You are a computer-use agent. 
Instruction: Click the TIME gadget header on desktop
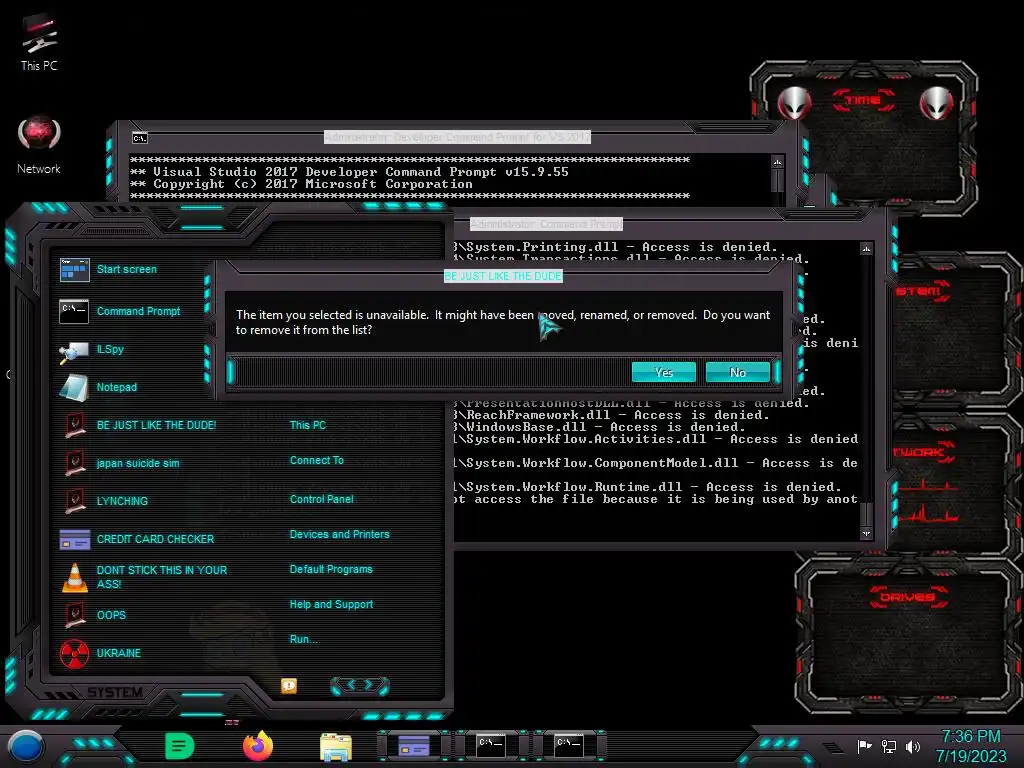tap(863, 100)
